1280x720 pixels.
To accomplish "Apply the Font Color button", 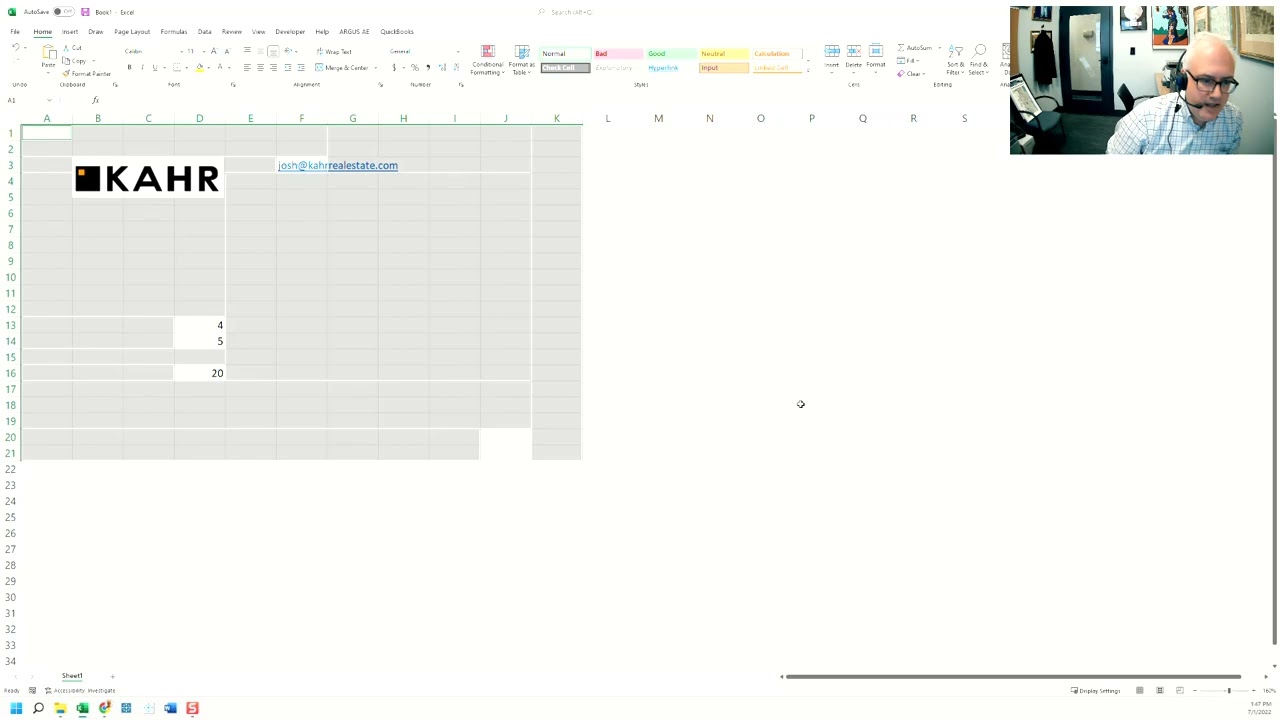I will [x=221, y=67].
